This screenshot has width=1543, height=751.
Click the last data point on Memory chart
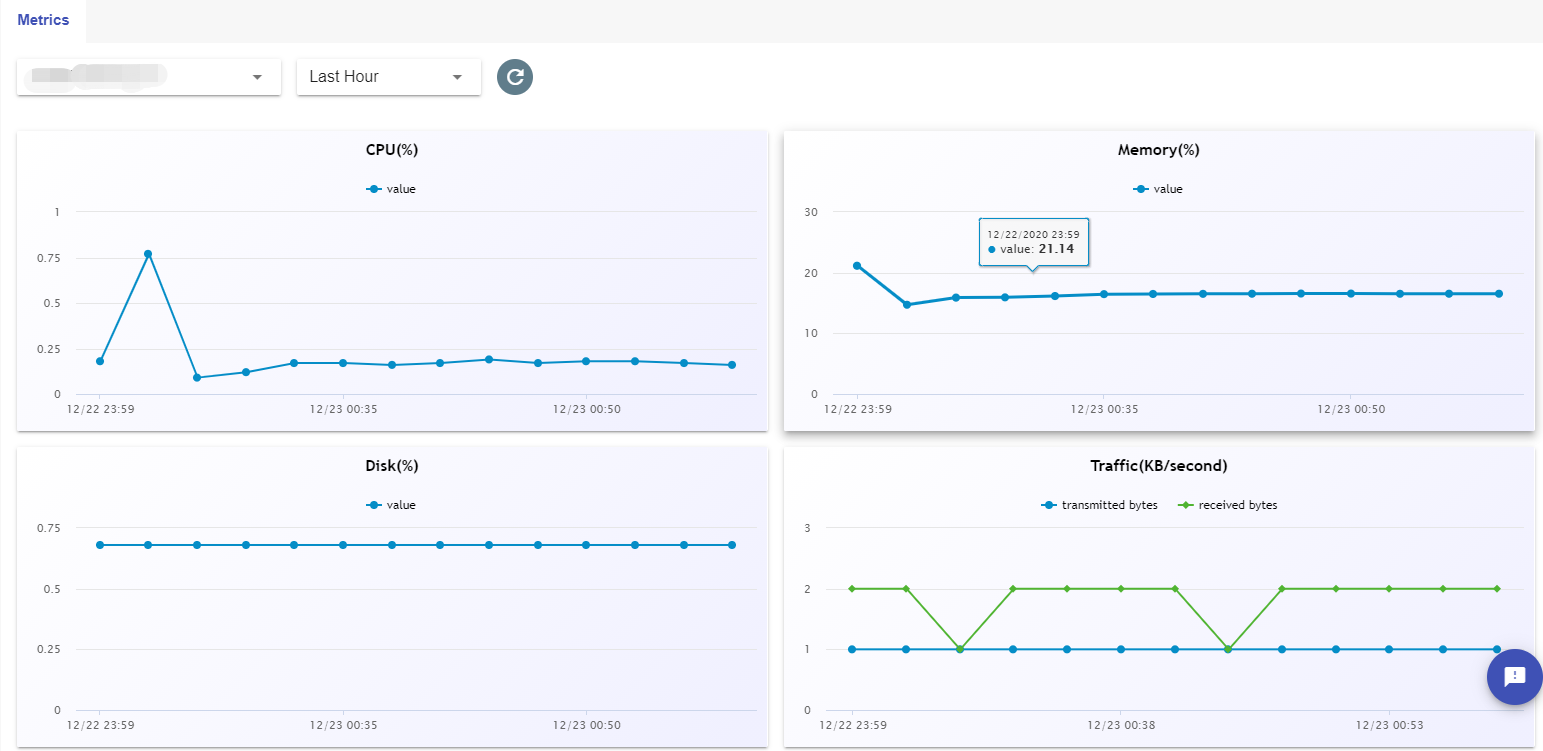(1499, 294)
